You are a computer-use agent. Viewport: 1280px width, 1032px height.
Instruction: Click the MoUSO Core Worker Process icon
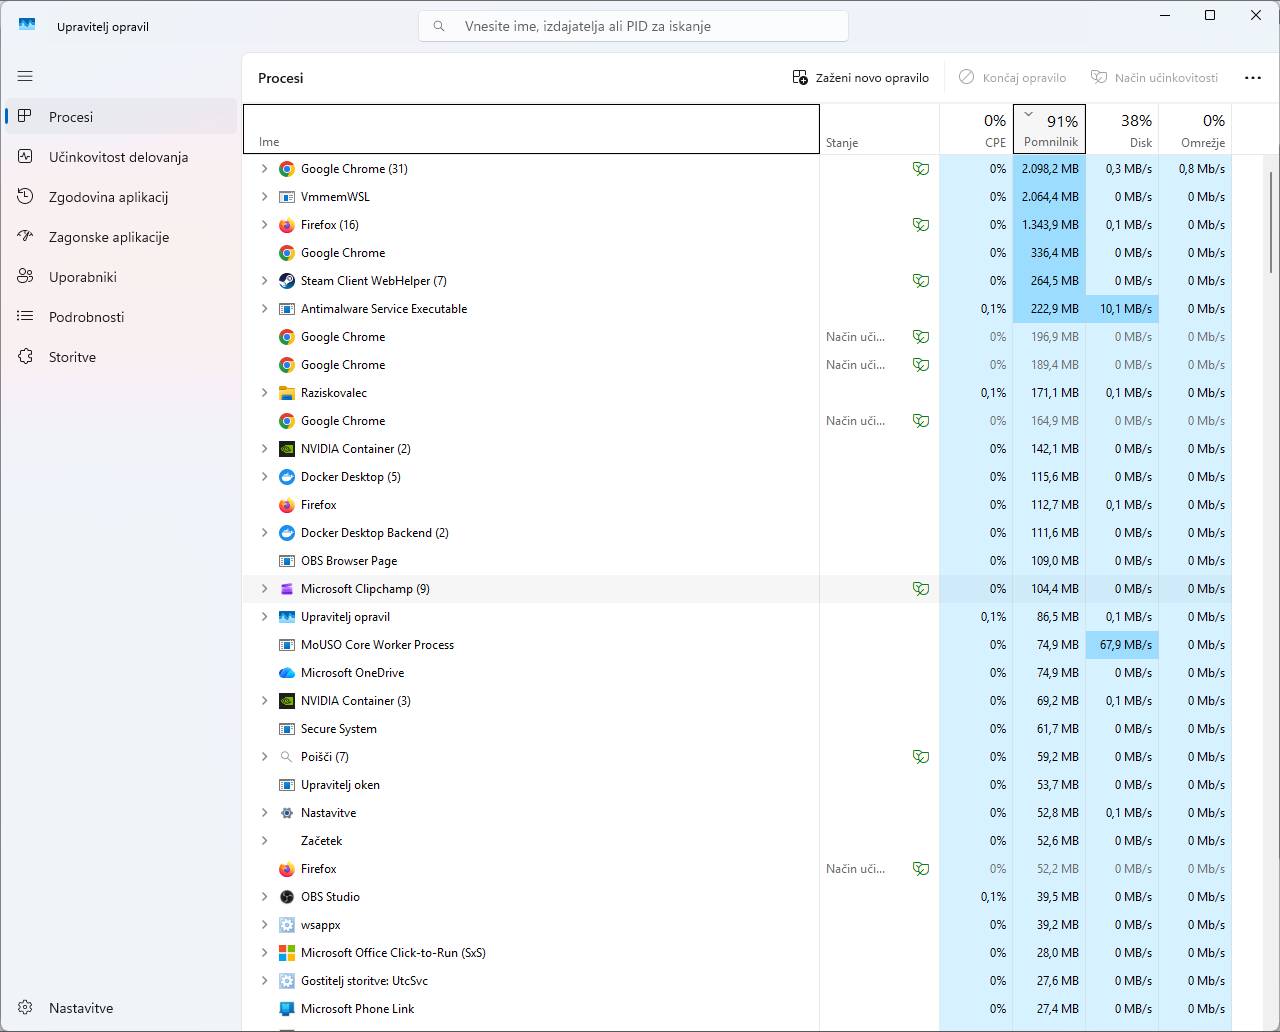[x=287, y=645]
